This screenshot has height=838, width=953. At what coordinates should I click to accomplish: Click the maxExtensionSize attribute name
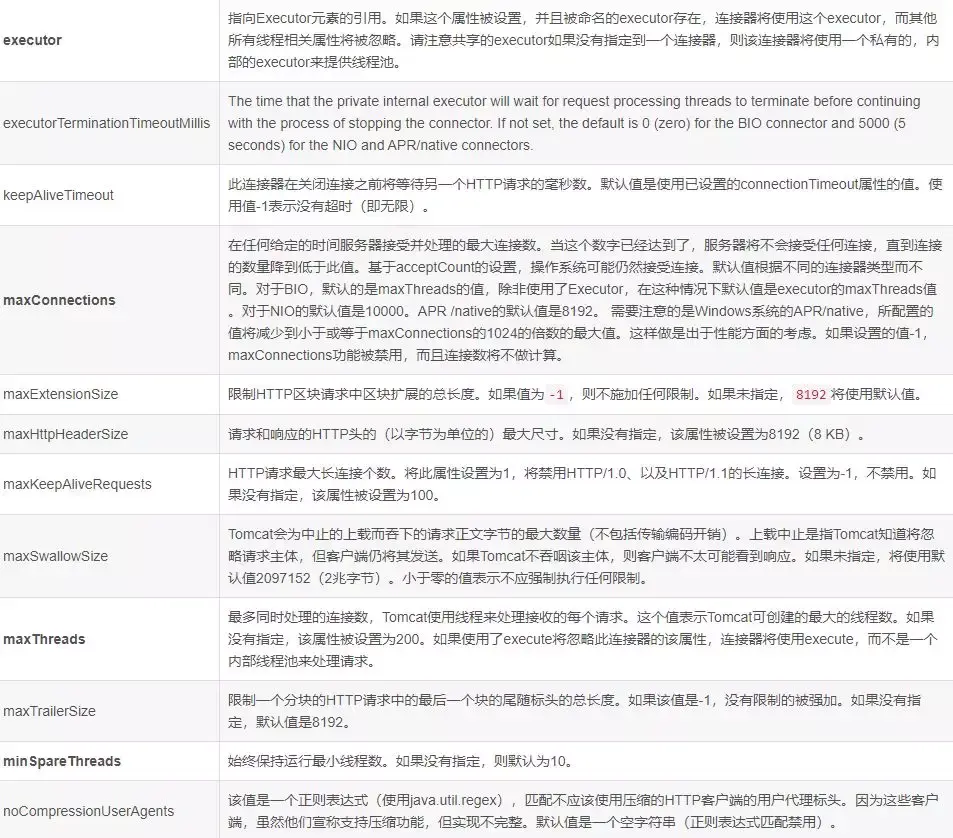pyautogui.click(x=61, y=394)
